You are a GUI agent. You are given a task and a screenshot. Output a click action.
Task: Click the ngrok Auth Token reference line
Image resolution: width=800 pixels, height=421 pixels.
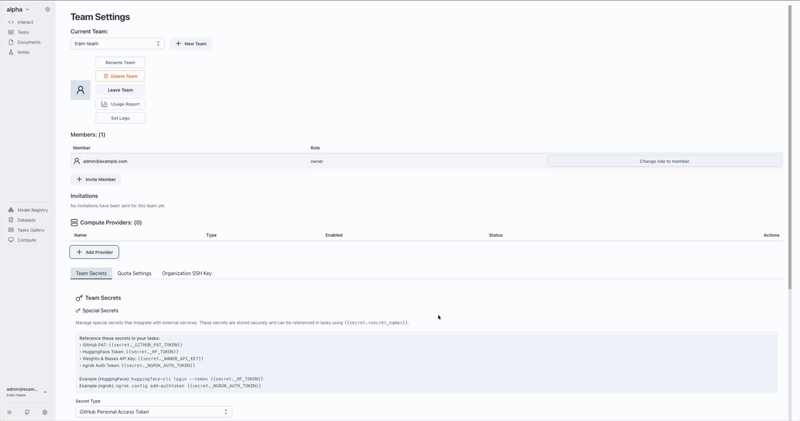(x=137, y=365)
